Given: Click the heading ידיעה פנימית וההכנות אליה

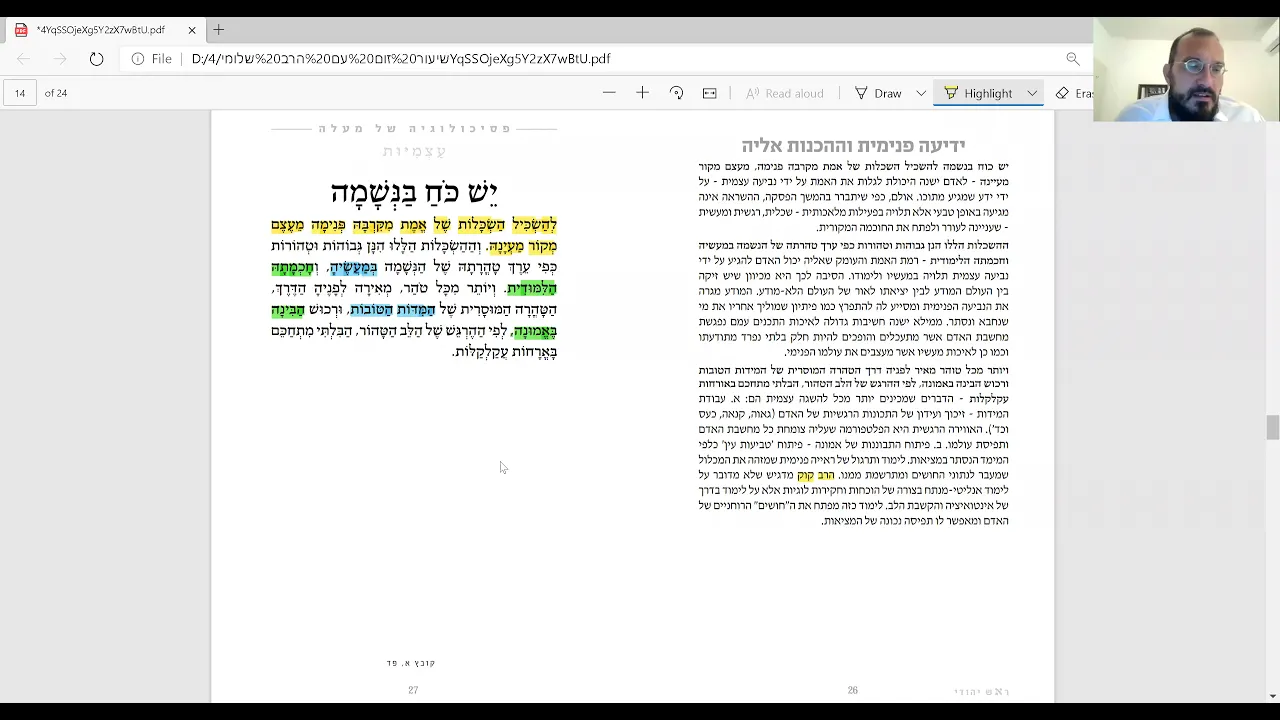Looking at the screenshot, I should click(853, 146).
